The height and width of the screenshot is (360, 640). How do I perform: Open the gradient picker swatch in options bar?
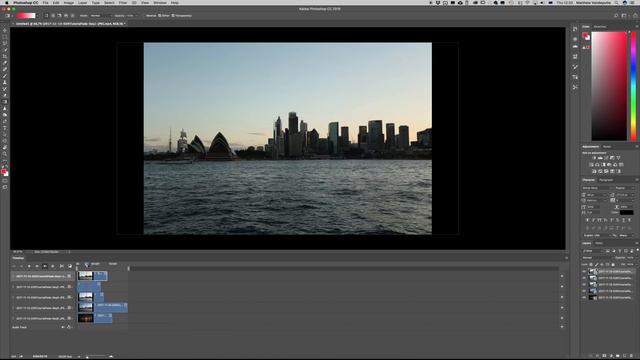pyautogui.click(x=26, y=16)
